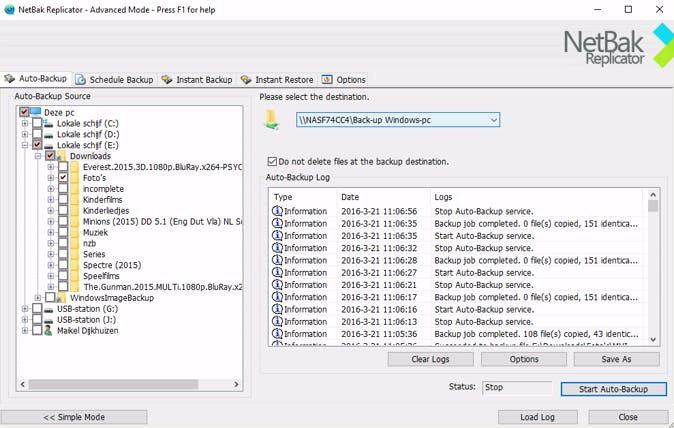Click the nzb folder icon

pos(75,243)
